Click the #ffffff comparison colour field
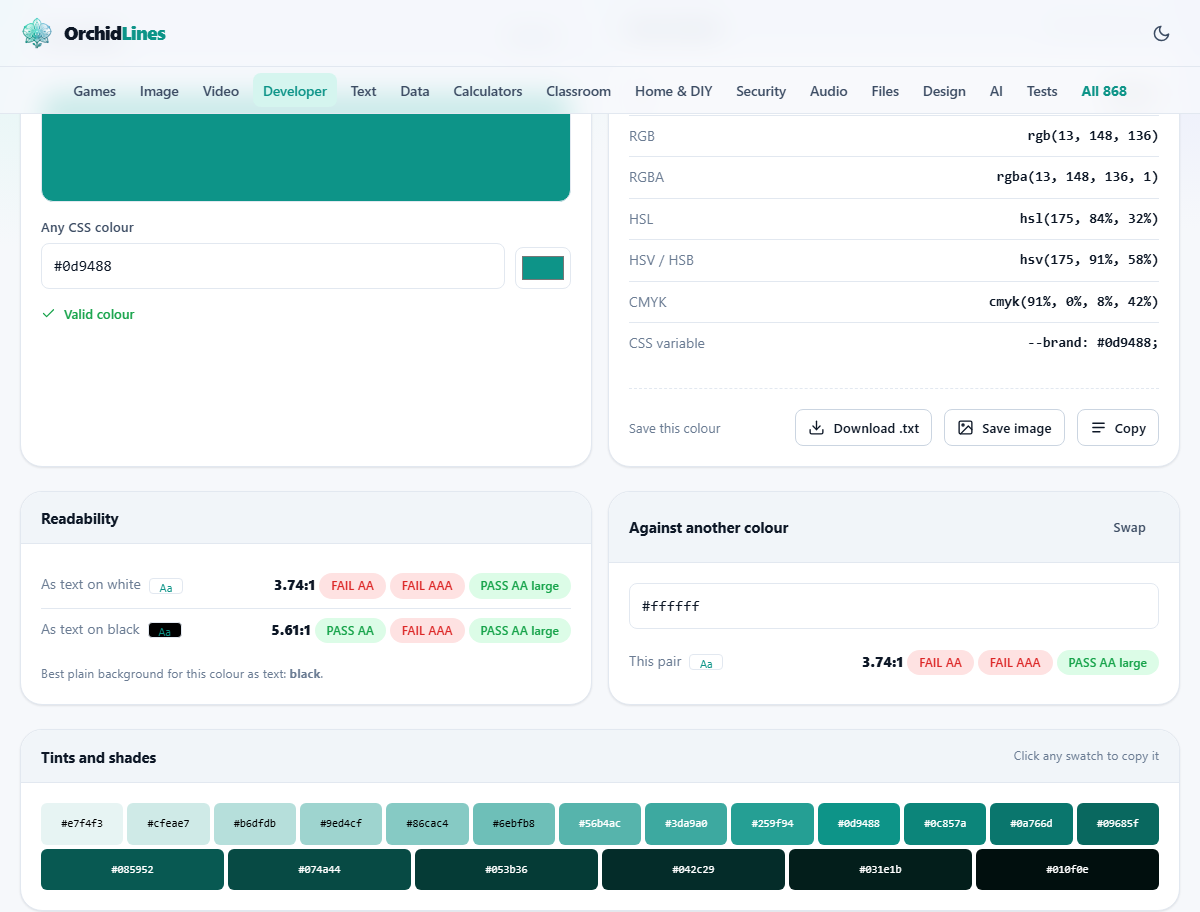The width and height of the screenshot is (1200, 912). click(894, 606)
